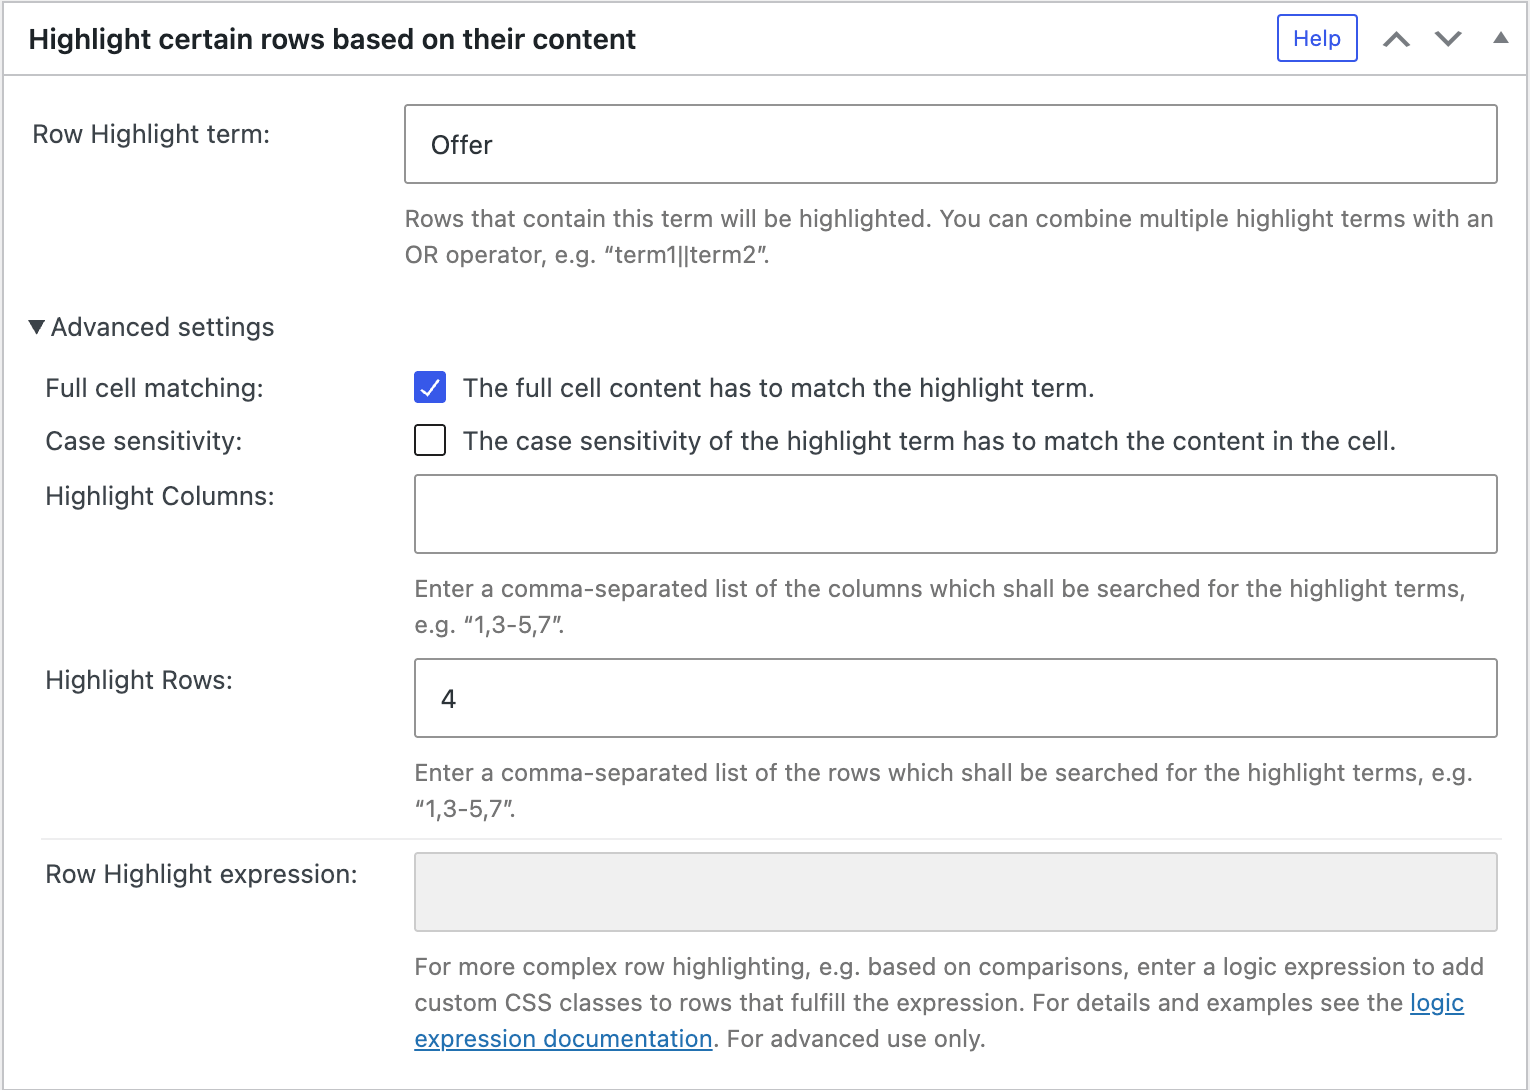Click the 'Highlight Columns:' label

[x=159, y=496]
